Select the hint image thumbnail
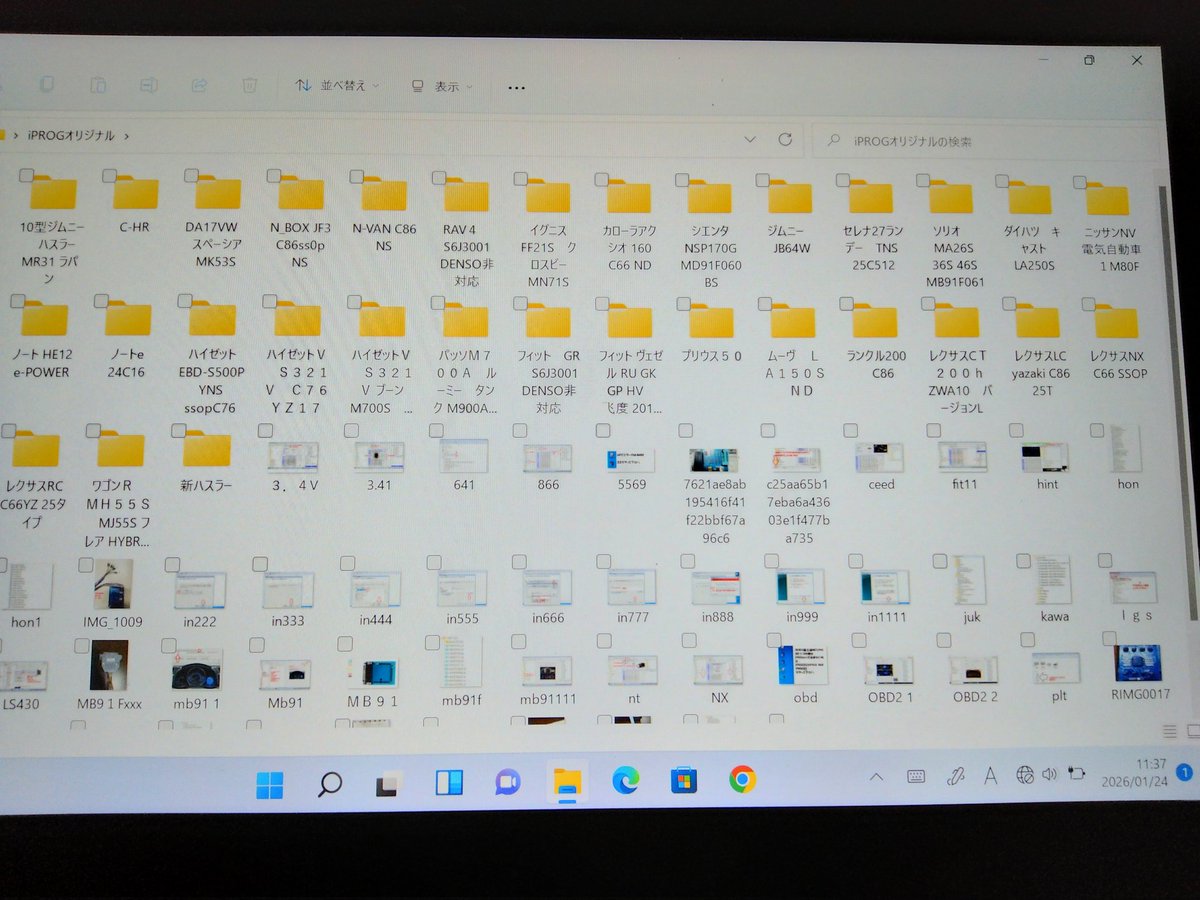This screenshot has width=1200, height=900. [x=1045, y=457]
